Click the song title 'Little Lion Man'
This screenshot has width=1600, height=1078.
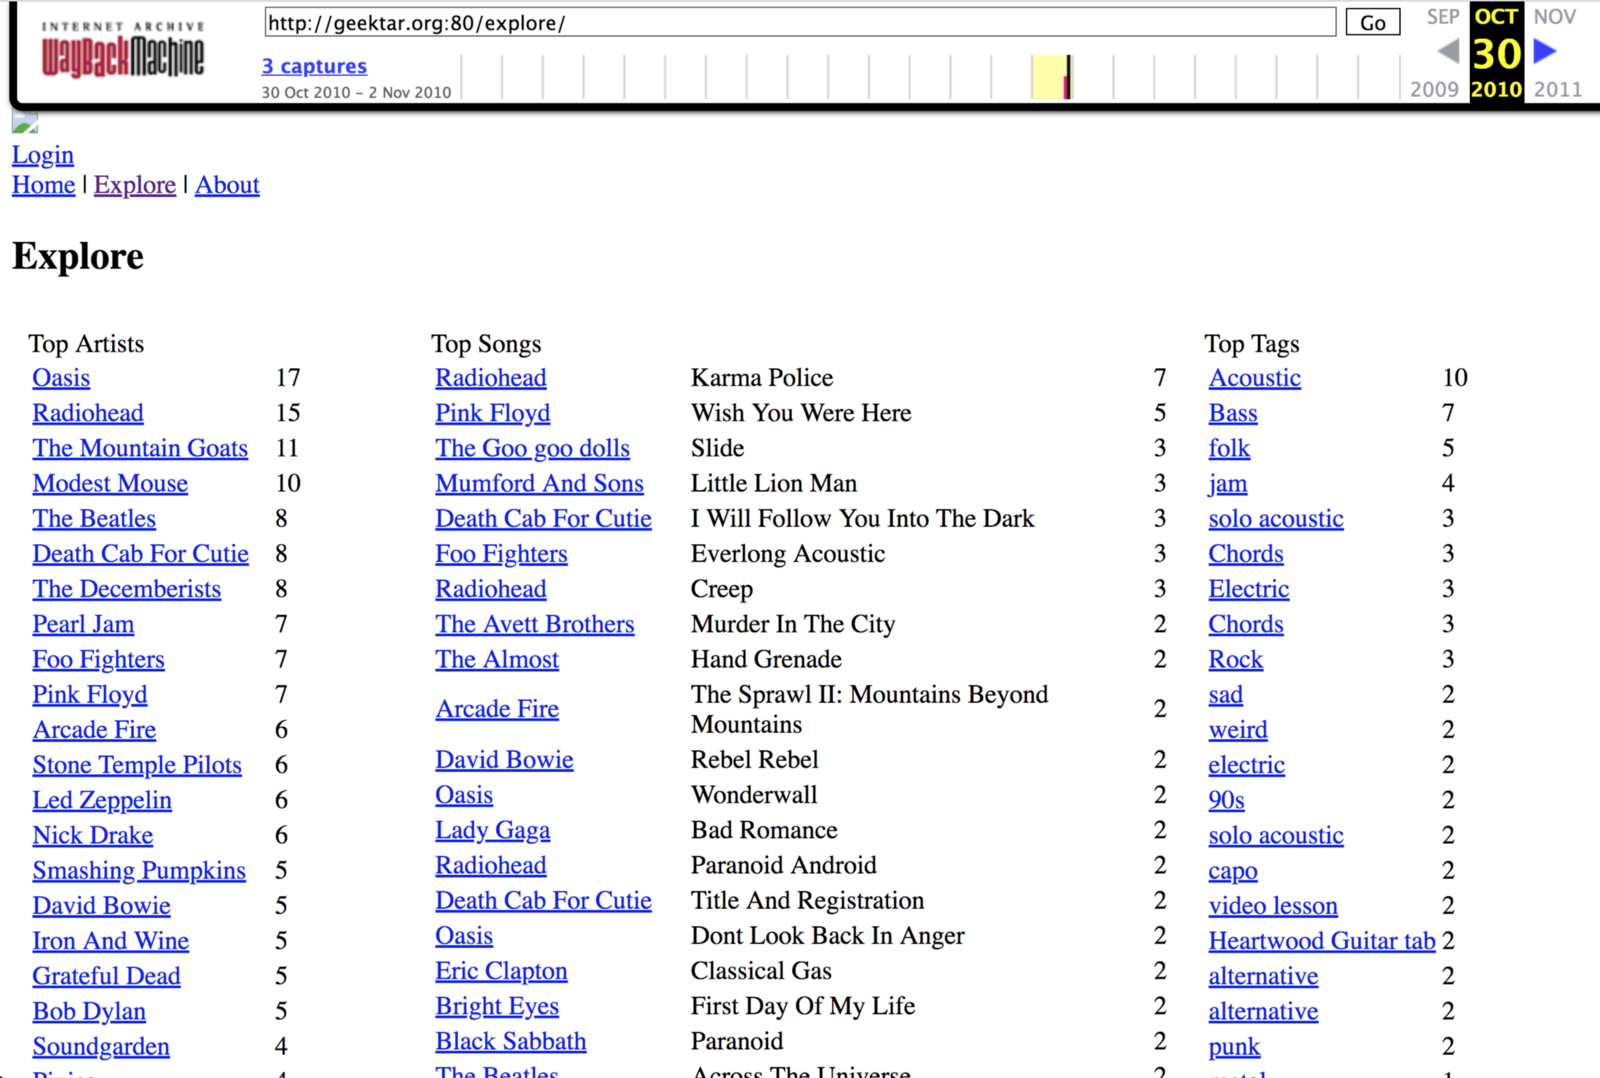pos(774,483)
